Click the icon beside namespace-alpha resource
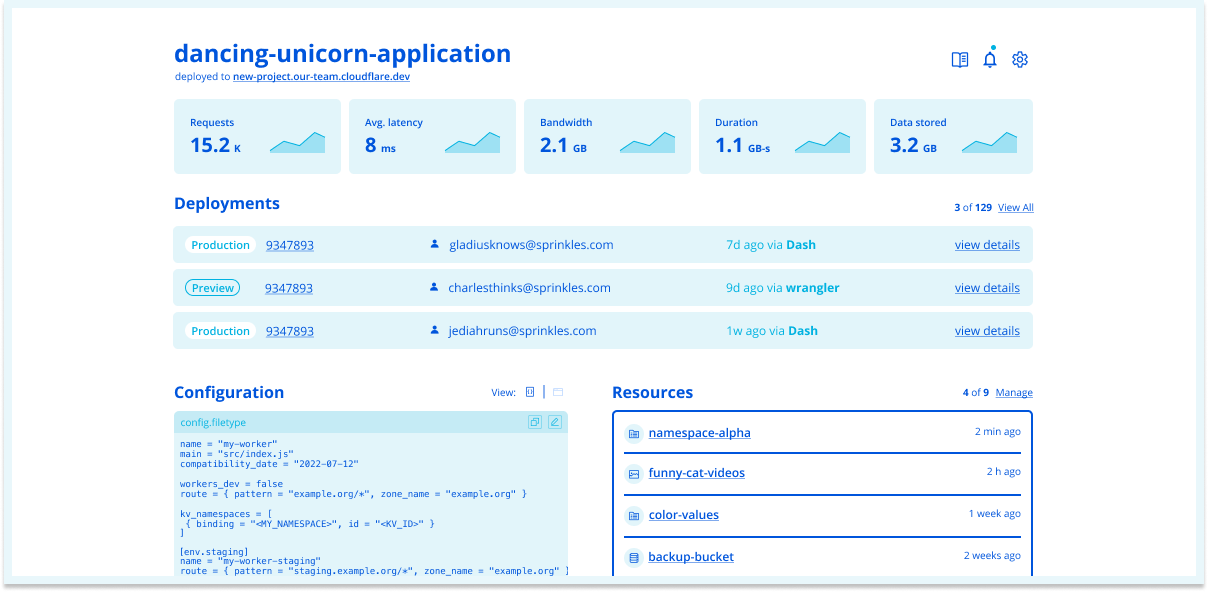Viewport: 1208px width, 592px height. point(633,433)
